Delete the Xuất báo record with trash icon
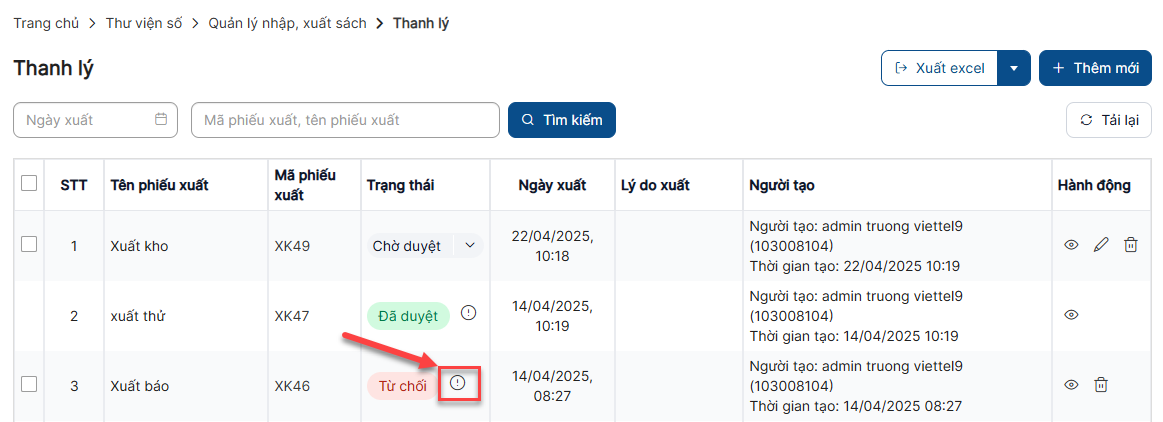1163x422 pixels. pos(1101,384)
